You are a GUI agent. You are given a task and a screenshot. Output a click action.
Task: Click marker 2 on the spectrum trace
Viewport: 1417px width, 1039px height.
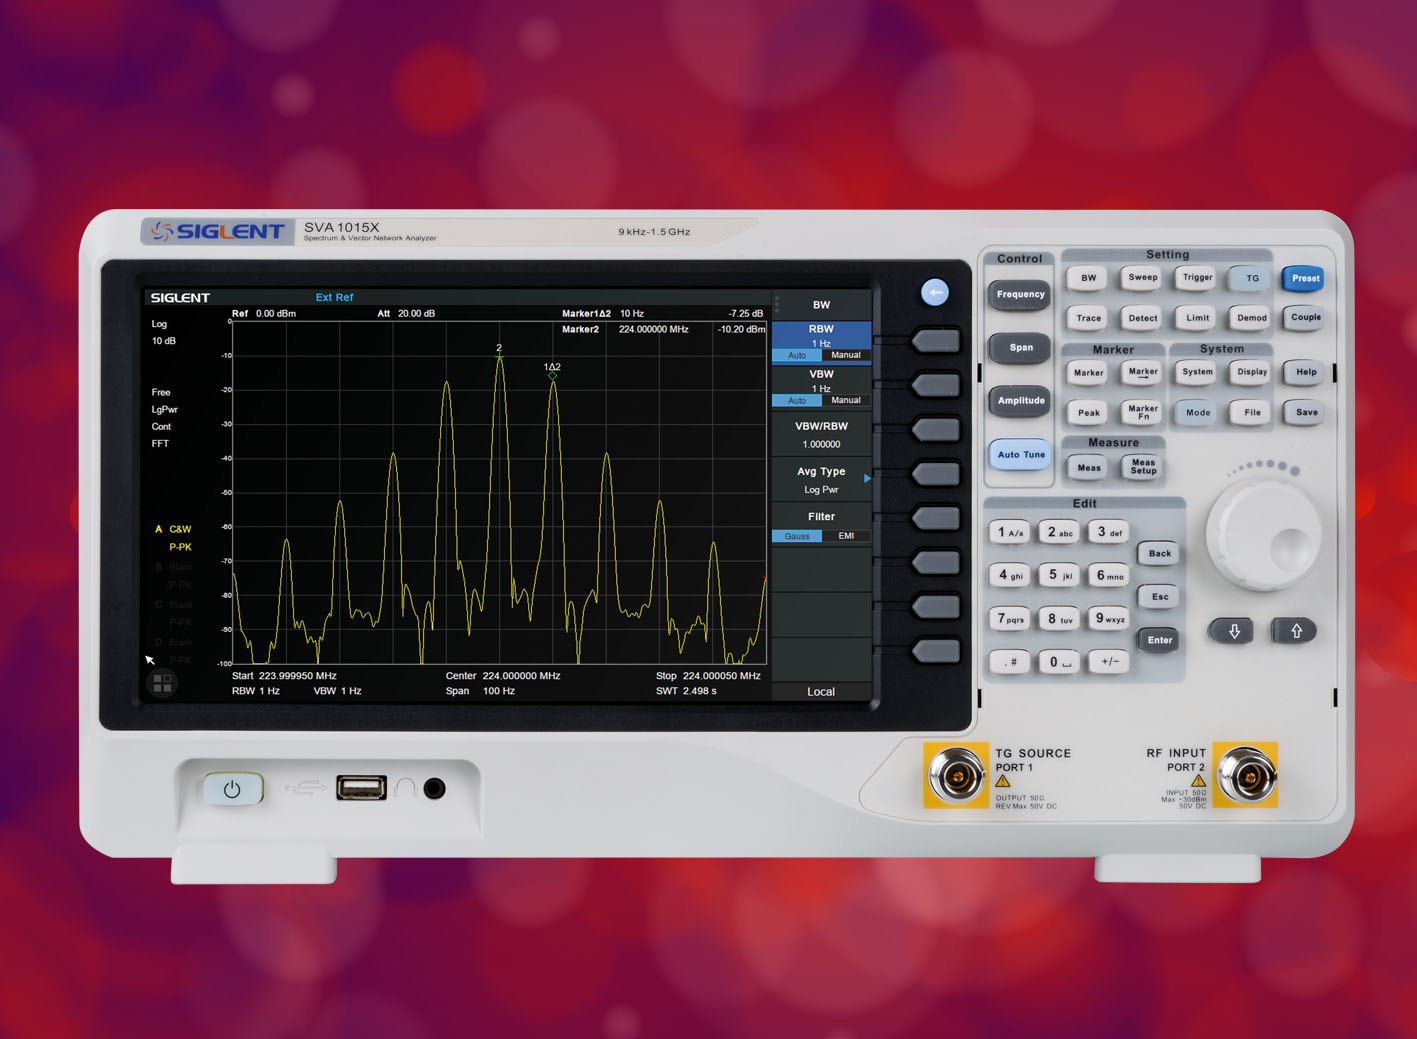click(x=499, y=351)
